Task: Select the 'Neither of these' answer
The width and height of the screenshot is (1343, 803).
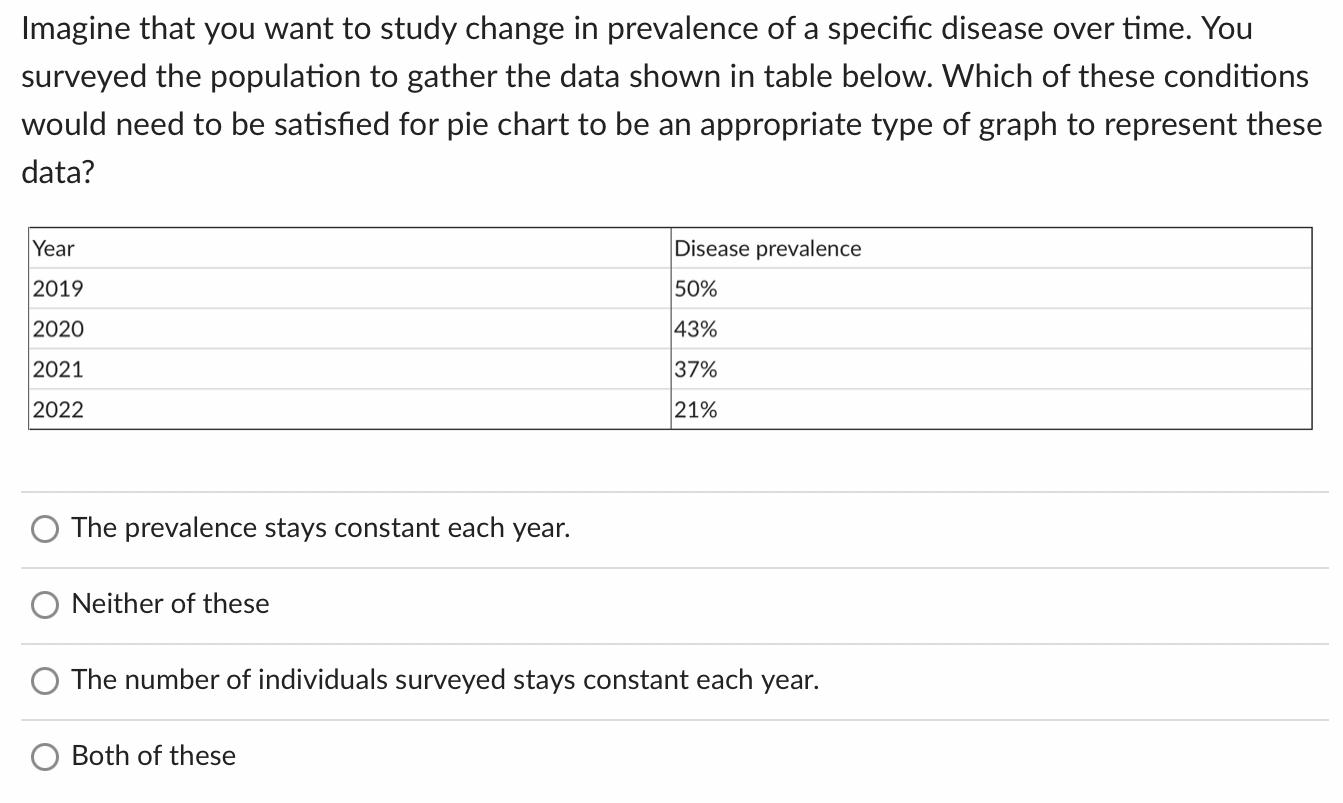Action: pos(170,604)
